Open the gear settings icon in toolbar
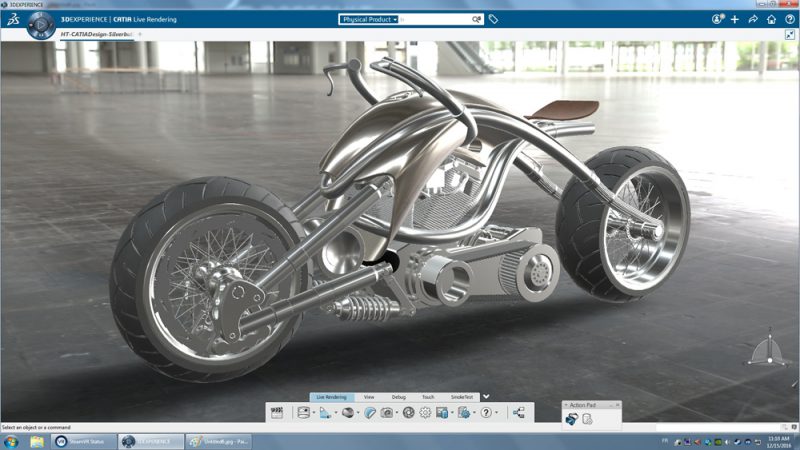The width and height of the screenshot is (800, 450). pyautogui.click(x=425, y=413)
